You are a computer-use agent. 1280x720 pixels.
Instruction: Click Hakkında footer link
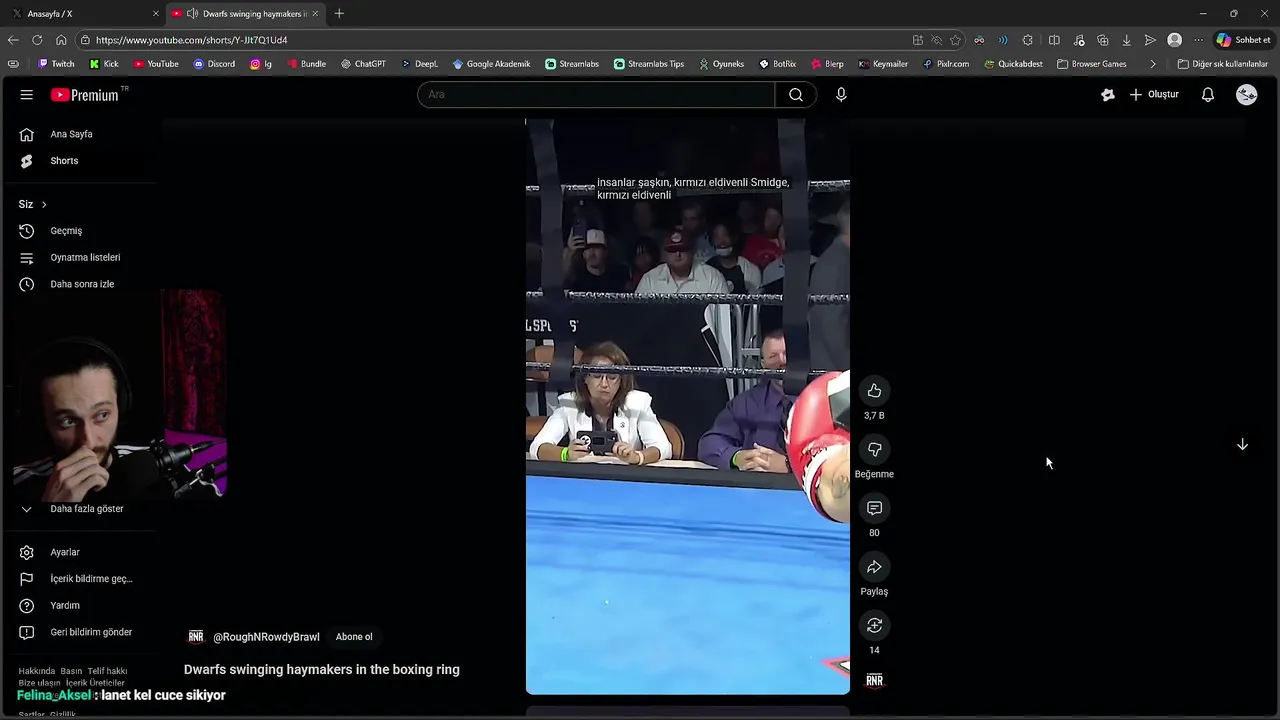37,671
